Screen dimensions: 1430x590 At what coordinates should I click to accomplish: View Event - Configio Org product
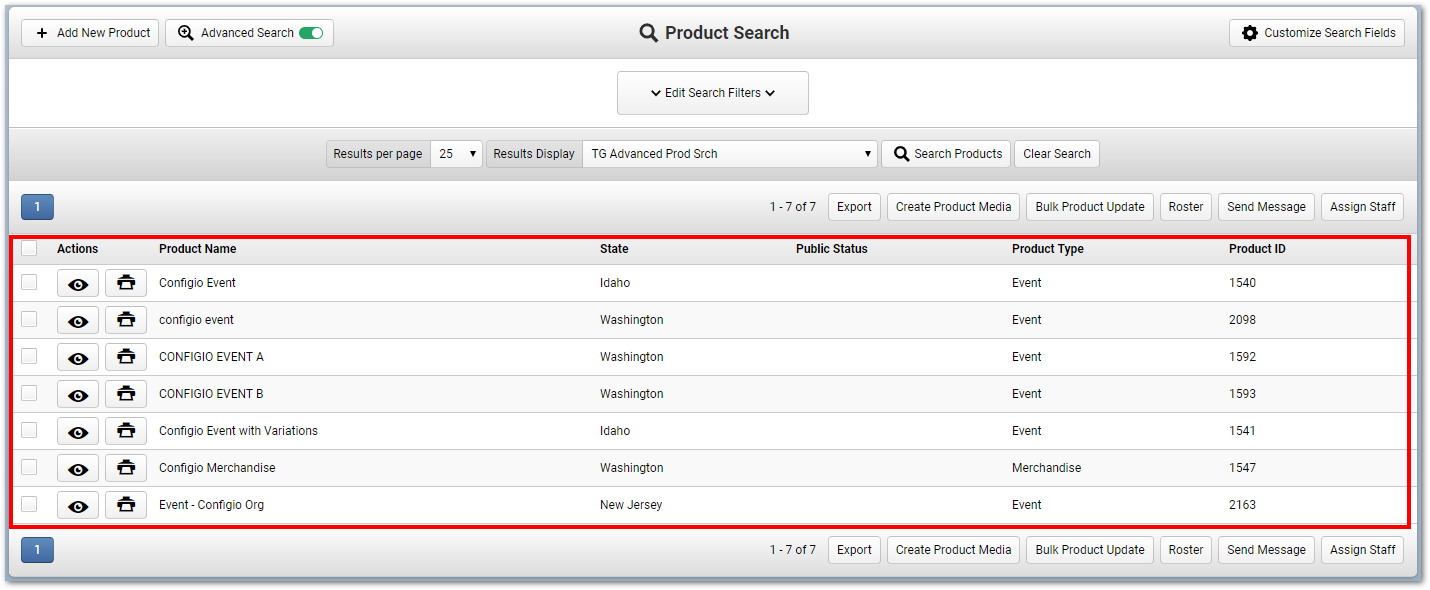pos(78,506)
